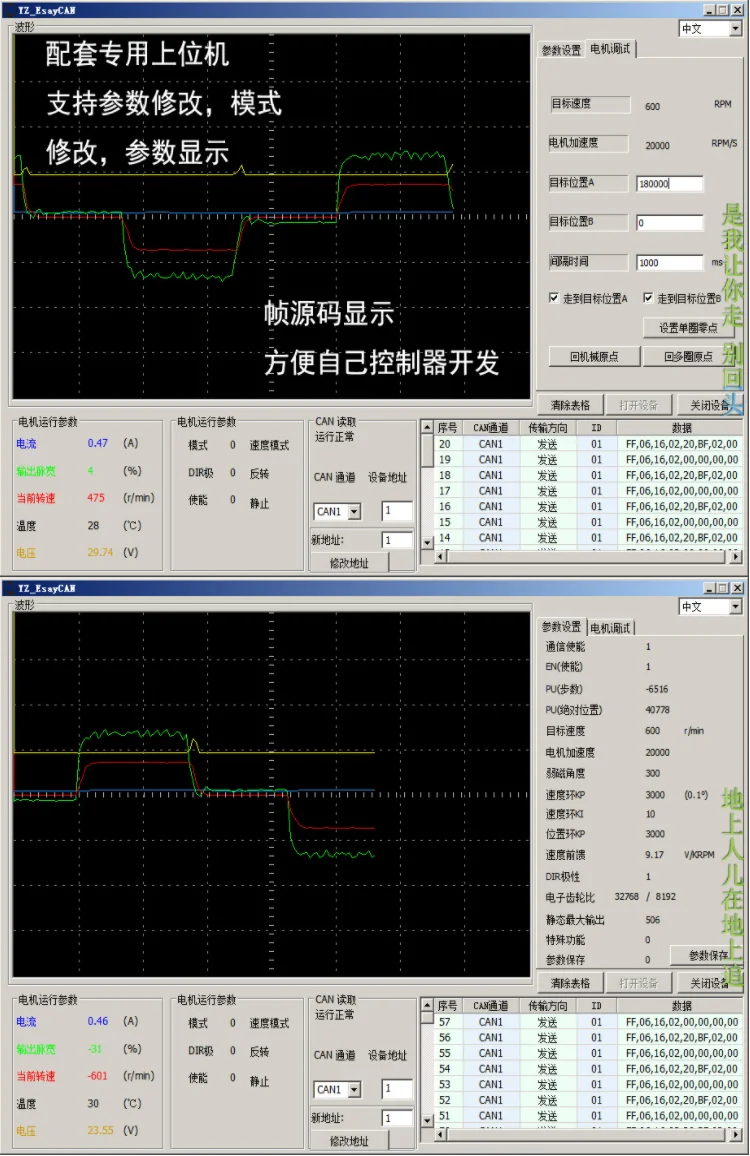
Task: Click 修改地址 button in lower window
Action: (x=349, y=1141)
